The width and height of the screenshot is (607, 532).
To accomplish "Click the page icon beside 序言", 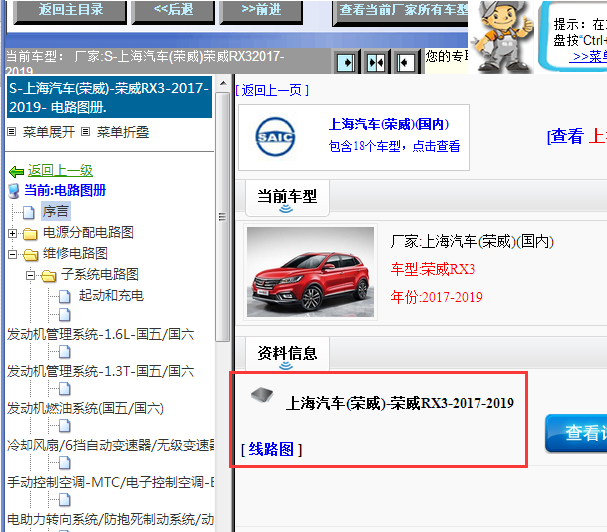I will 28,212.
